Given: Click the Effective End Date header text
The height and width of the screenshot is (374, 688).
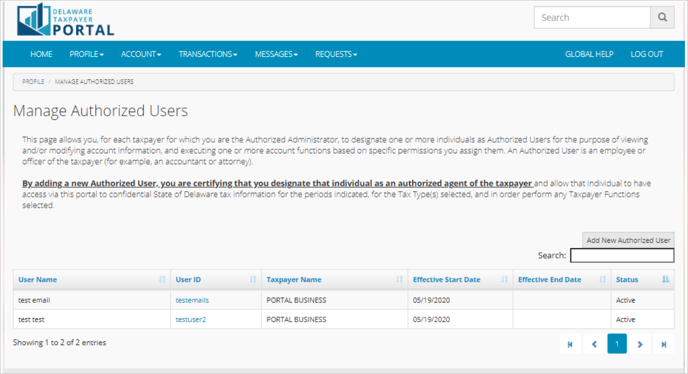Looking at the screenshot, I should pos(550,280).
